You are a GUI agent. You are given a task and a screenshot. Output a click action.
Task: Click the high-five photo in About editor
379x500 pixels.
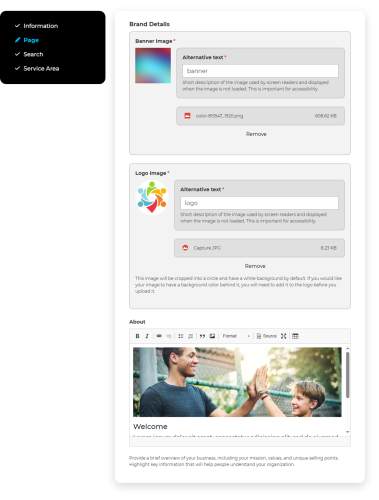pos(237,382)
